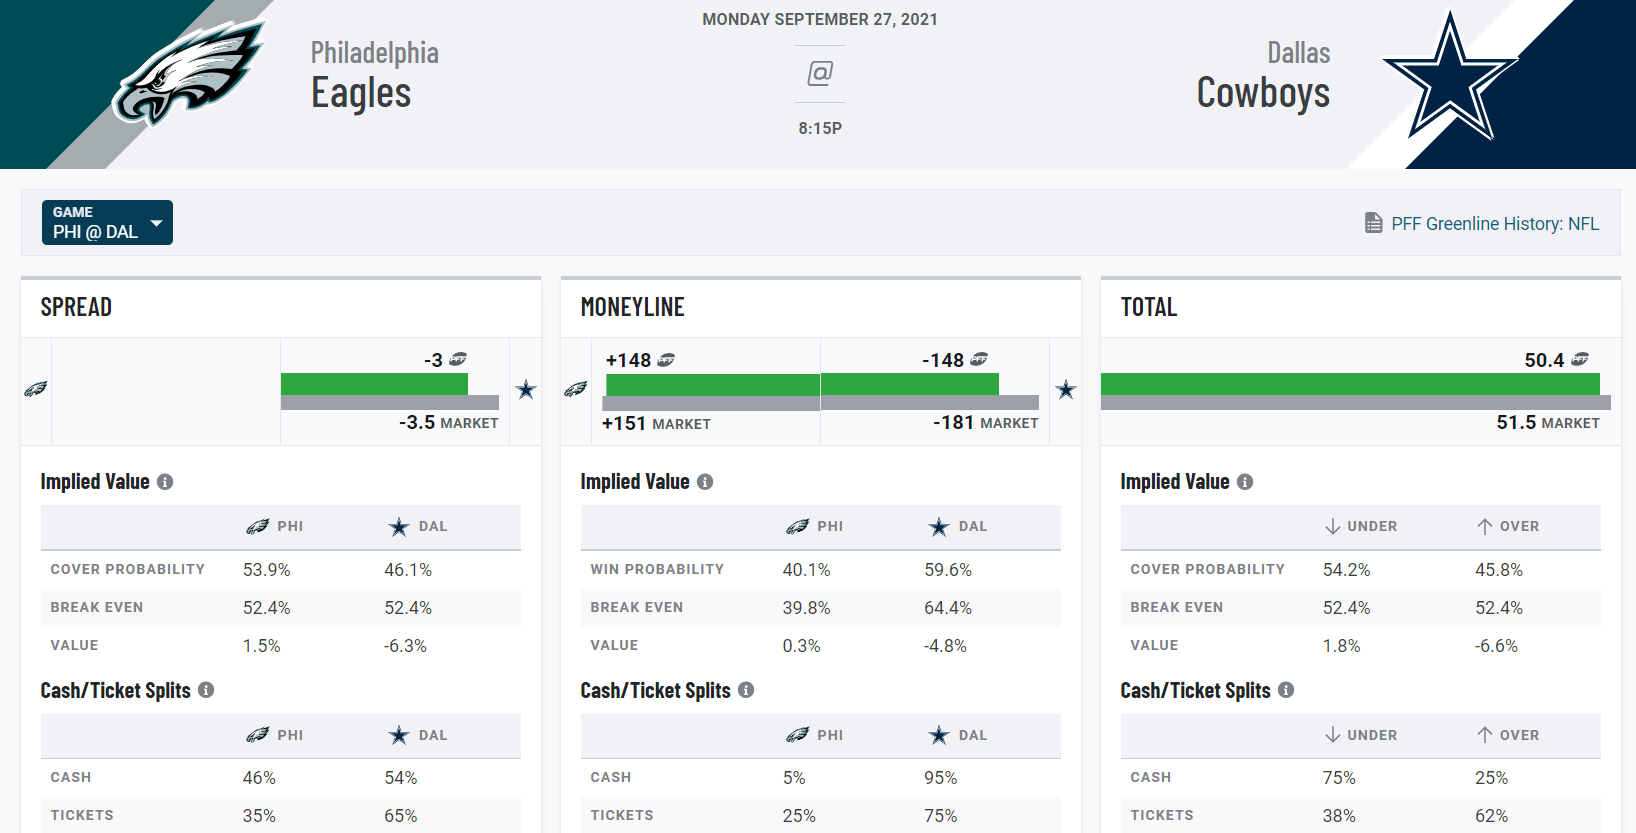Click 51.5 MARKET total value

pos(1548,423)
